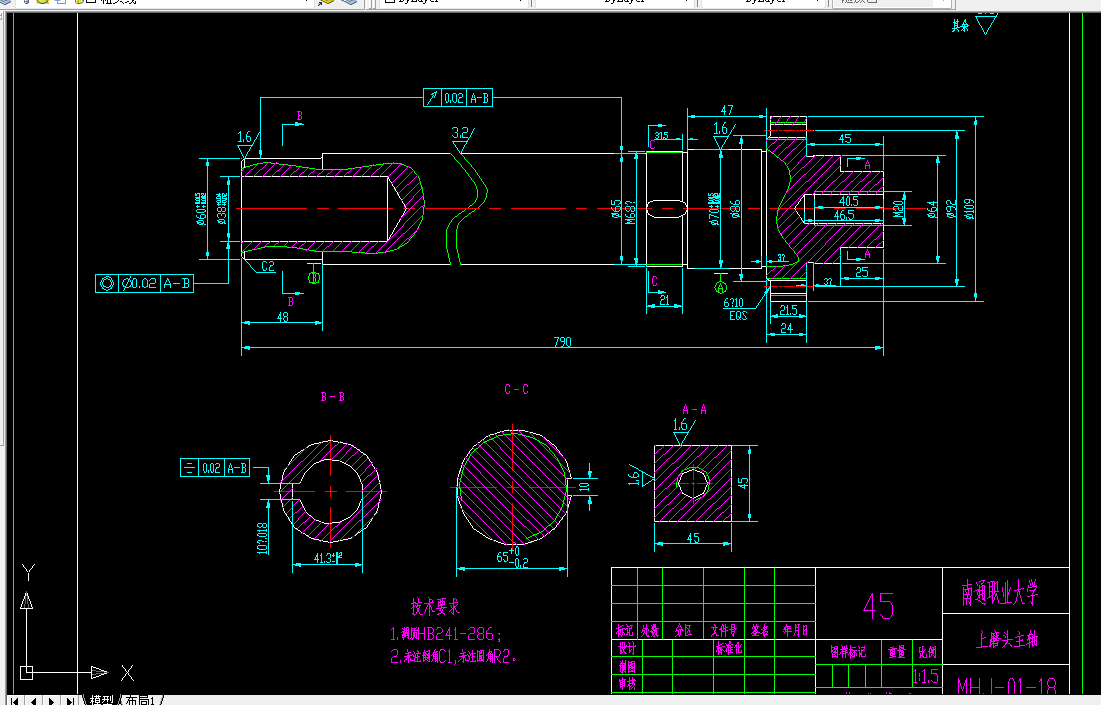Select the scale value 1:1.5
Screen dimensions: 1101x705
[925, 676]
